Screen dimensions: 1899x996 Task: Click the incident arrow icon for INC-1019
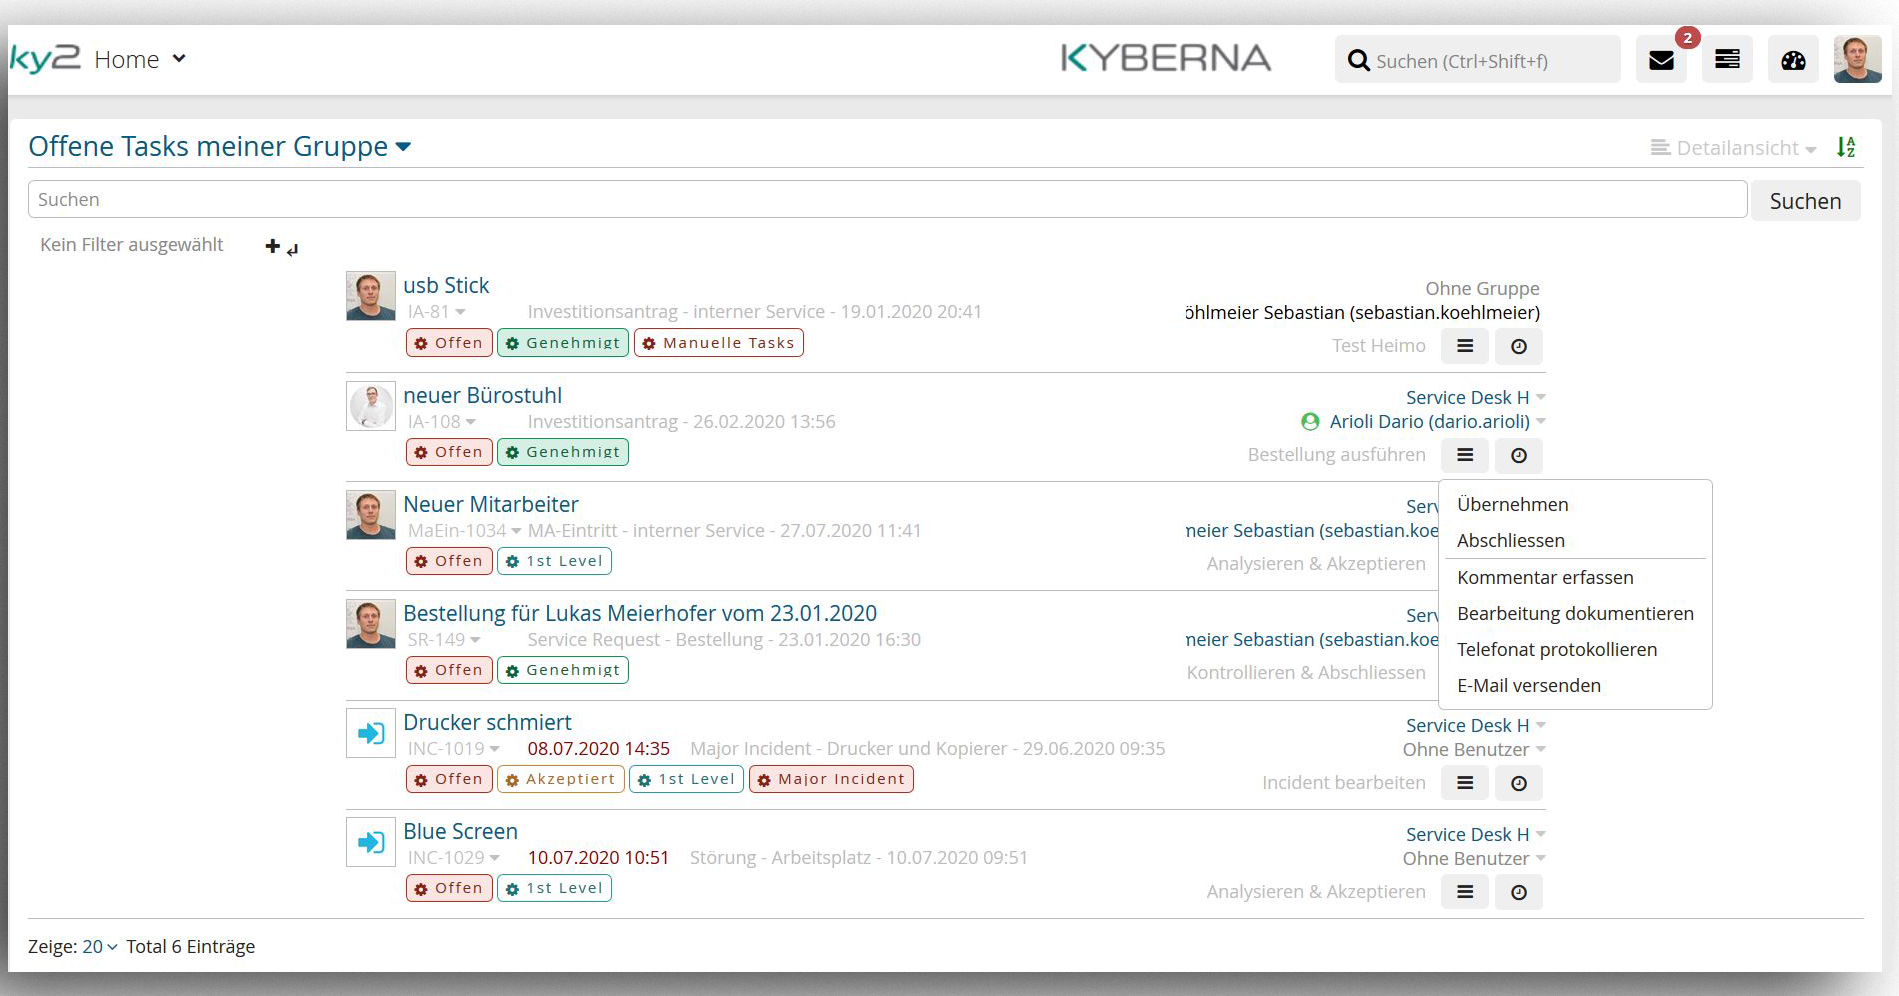tap(370, 732)
